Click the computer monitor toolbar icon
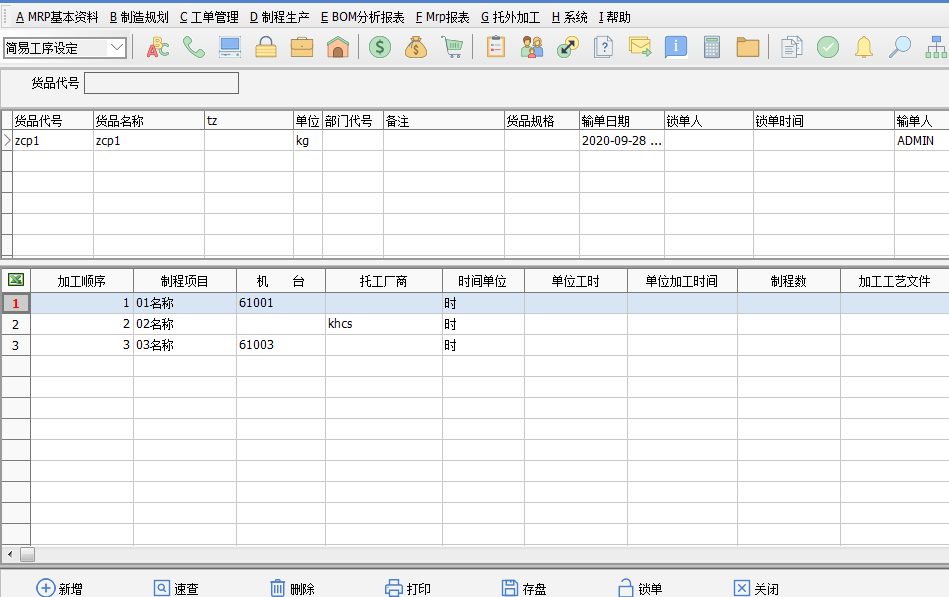The width and height of the screenshot is (949, 597). click(x=230, y=47)
